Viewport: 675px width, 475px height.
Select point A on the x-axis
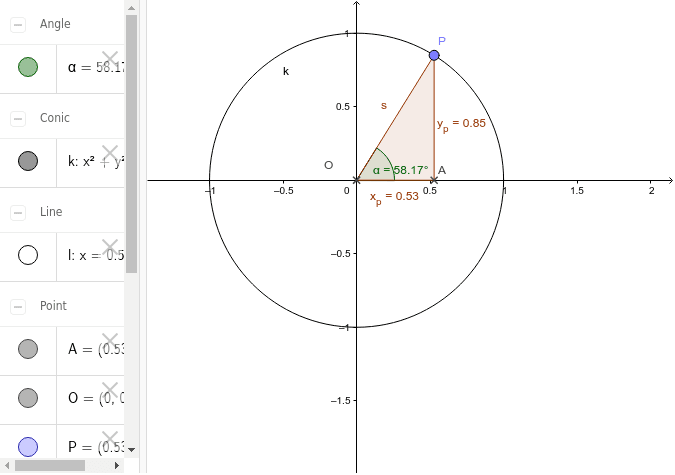tap(434, 180)
